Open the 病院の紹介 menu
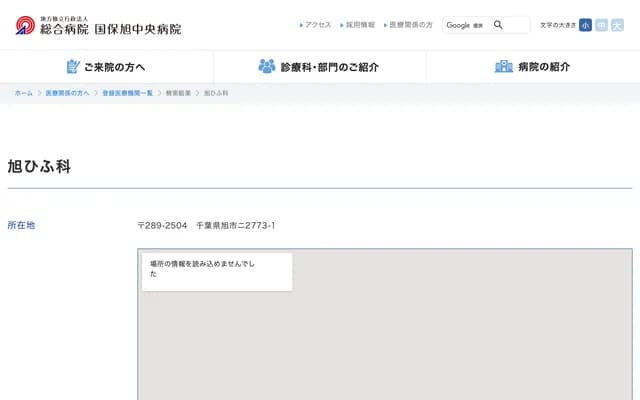 533,67
